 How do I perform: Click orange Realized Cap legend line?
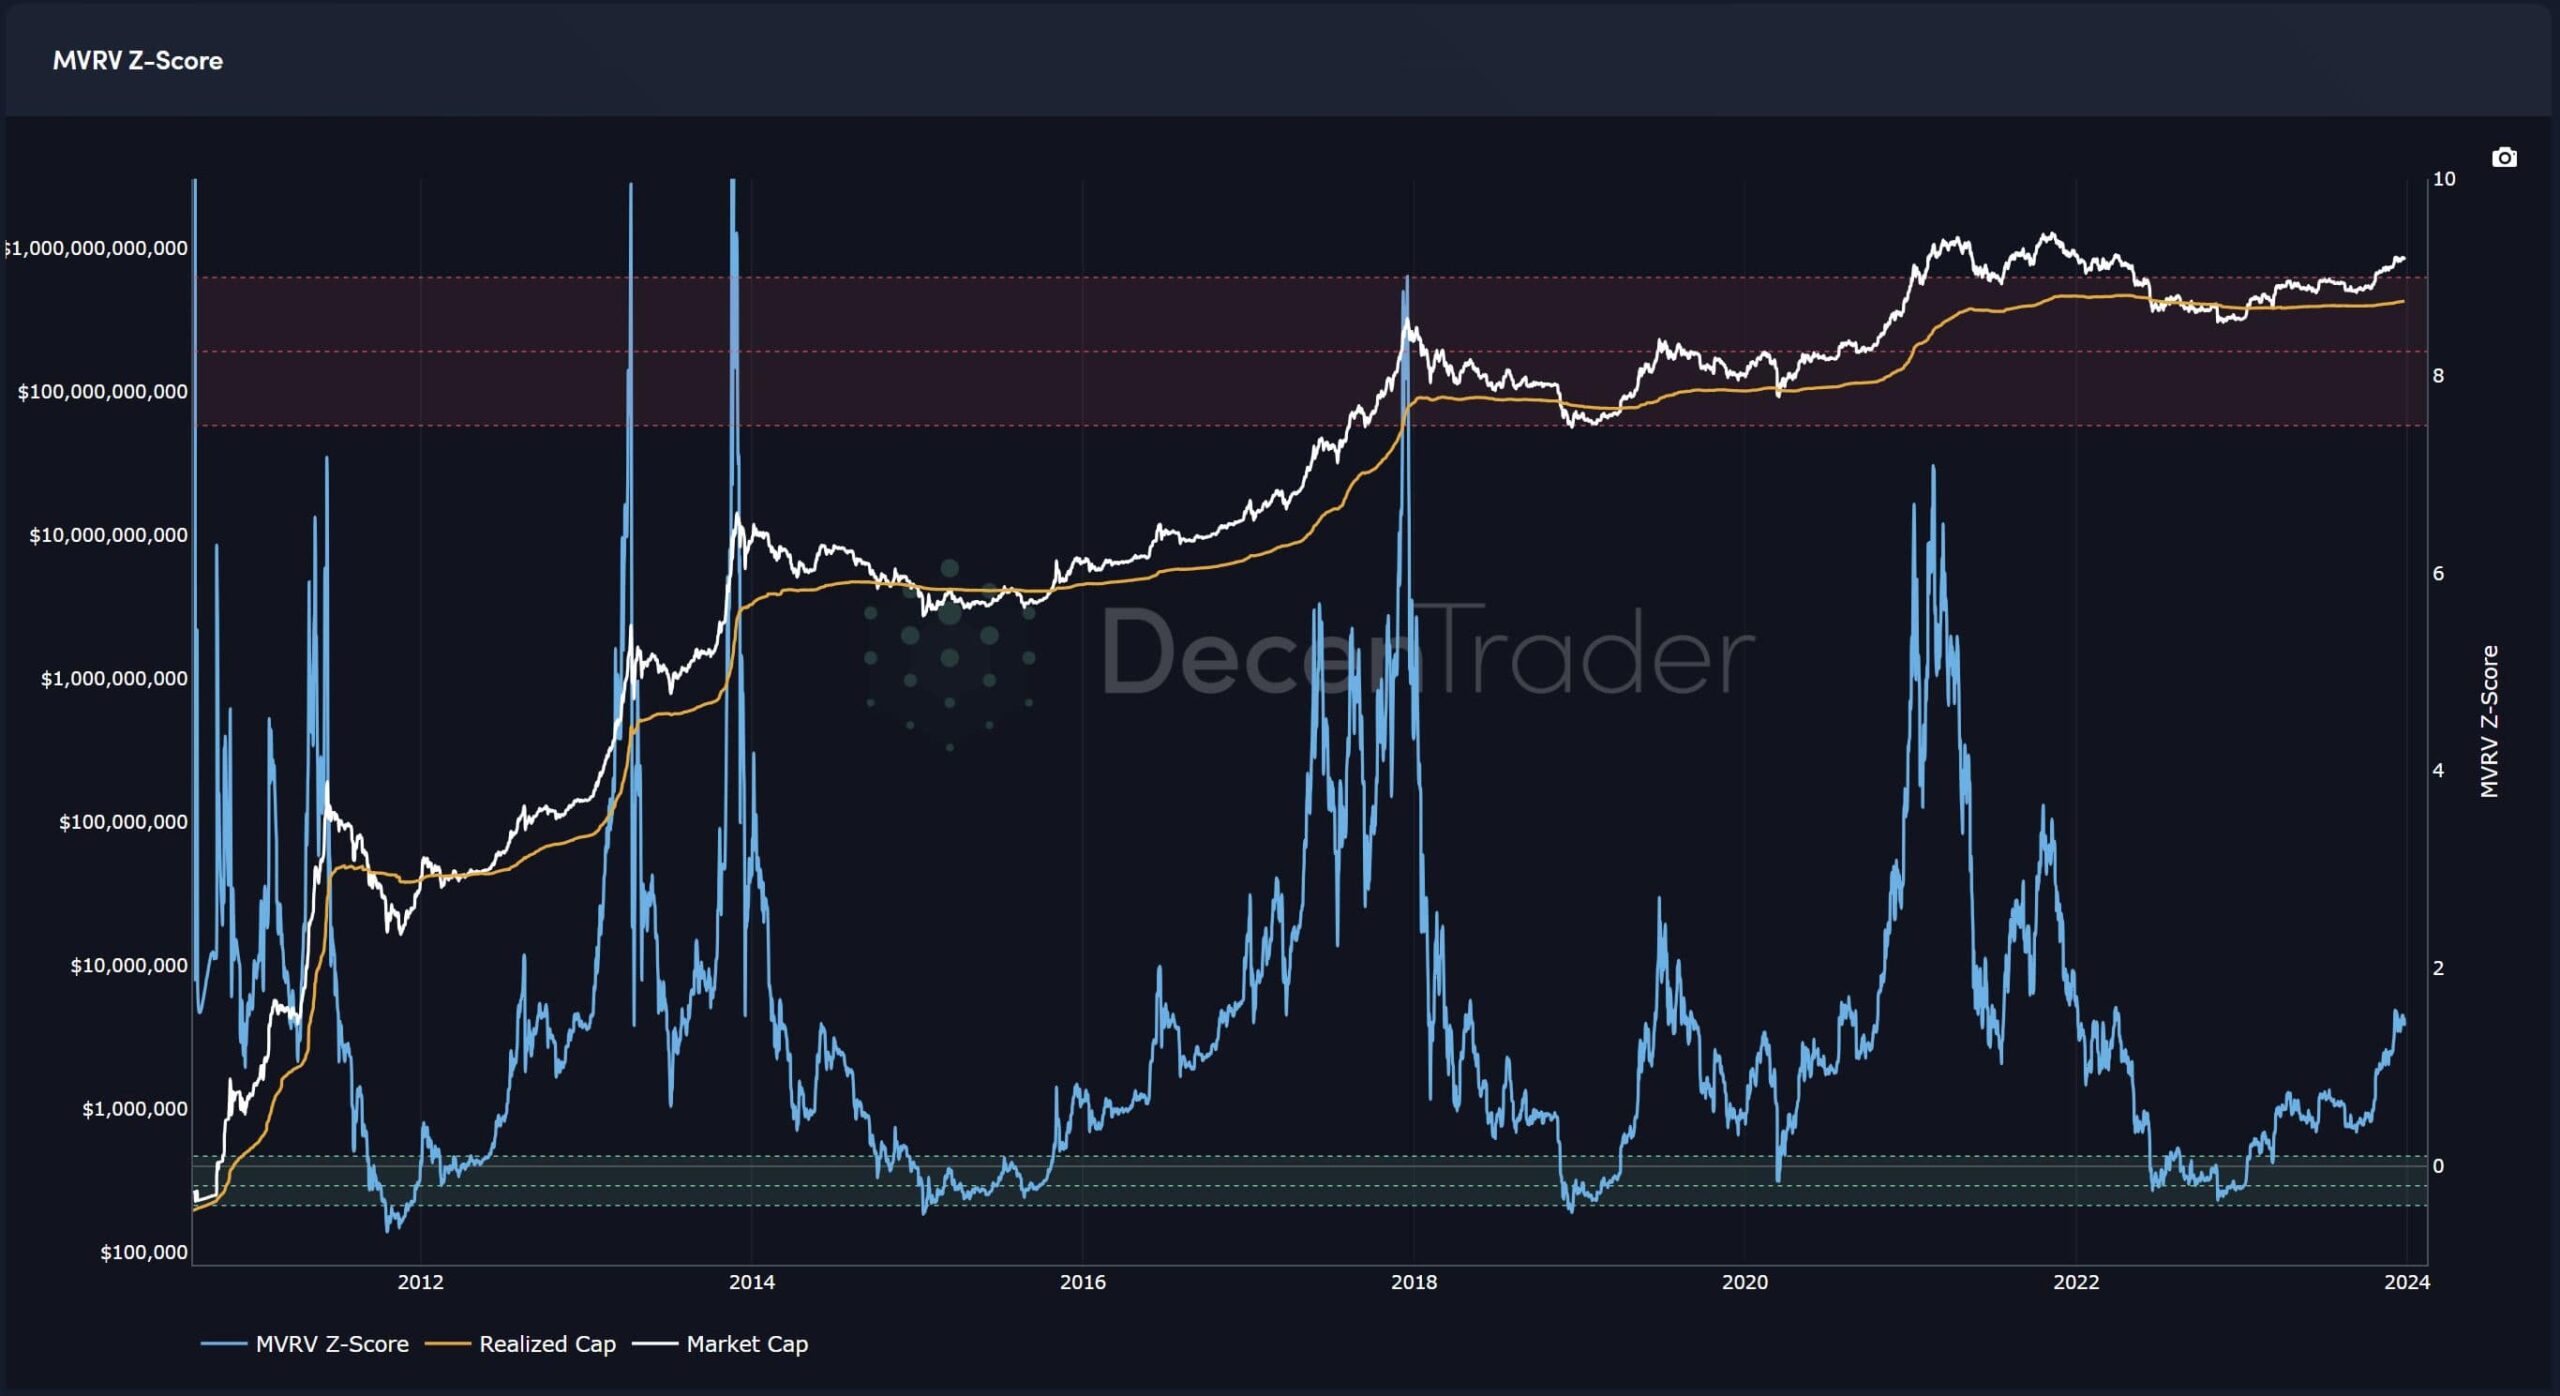coord(448,1344)
